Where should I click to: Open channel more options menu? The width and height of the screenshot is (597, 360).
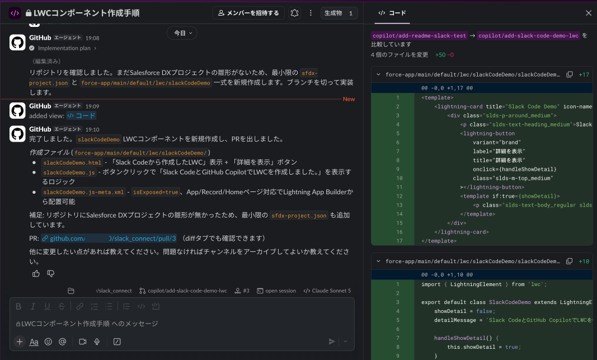point(311,13)
